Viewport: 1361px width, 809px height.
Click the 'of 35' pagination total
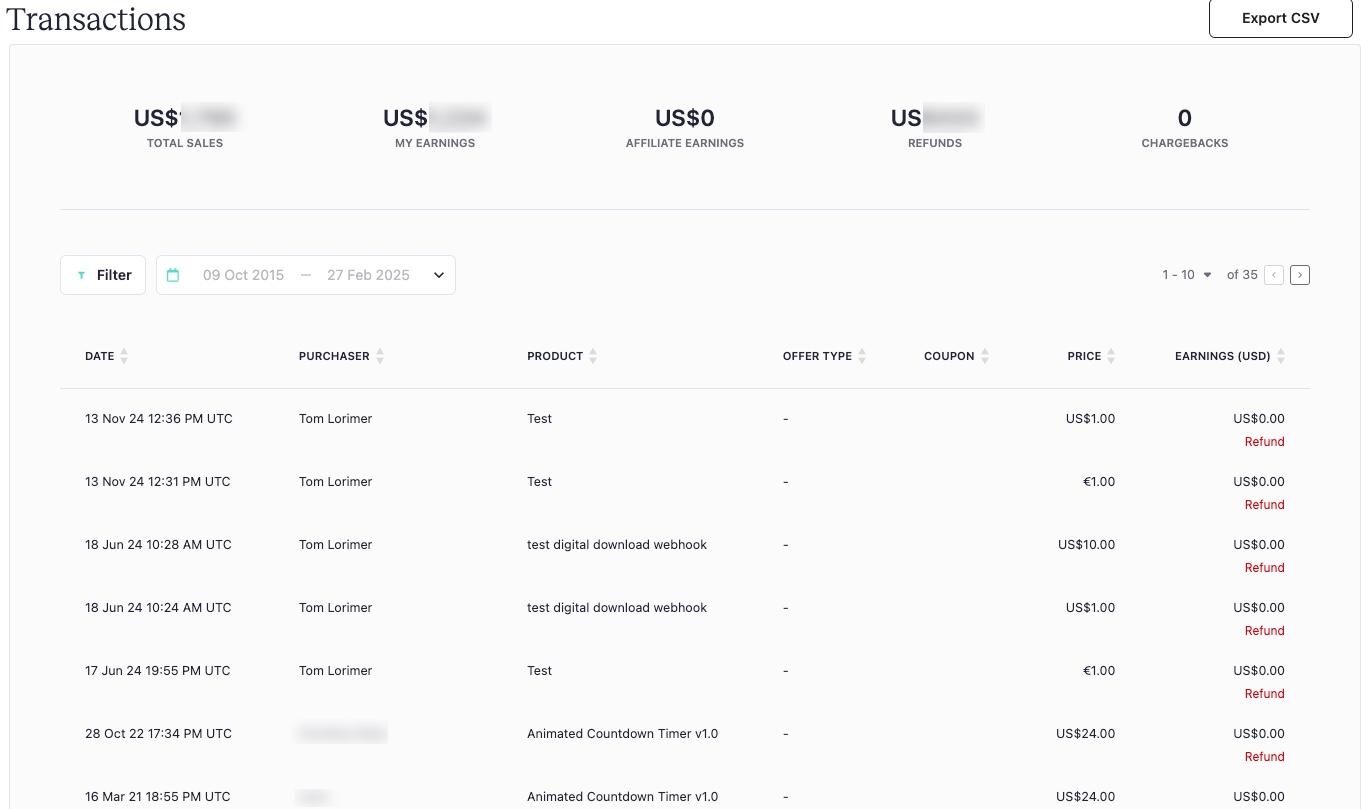(x=1242, y=275)
